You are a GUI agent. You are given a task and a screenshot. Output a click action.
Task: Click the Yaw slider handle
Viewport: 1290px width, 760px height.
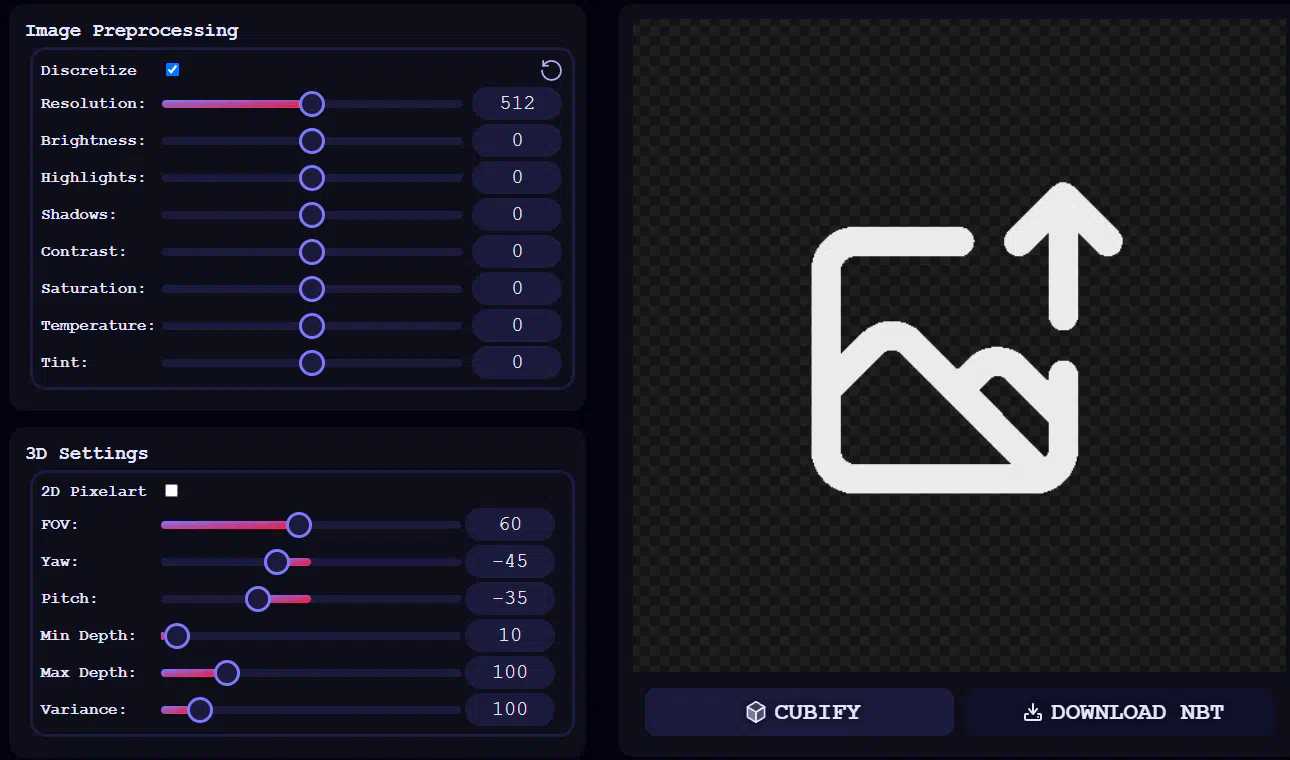277,562
